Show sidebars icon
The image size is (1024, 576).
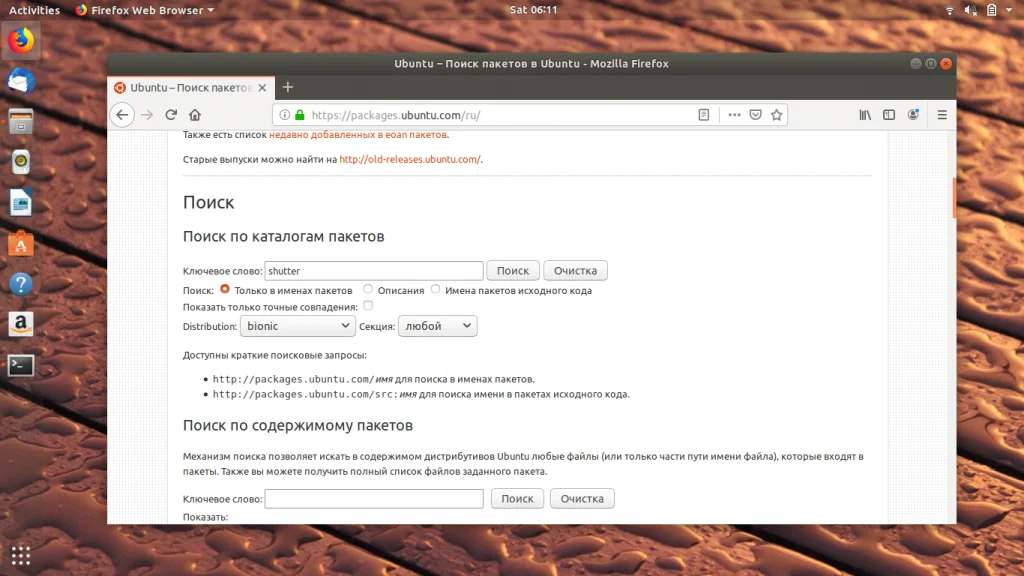click(x=889, y=115)
